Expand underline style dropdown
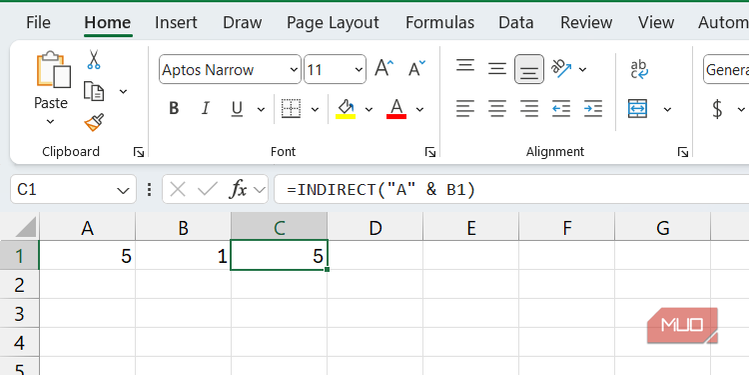The height and width of the screenshot is (375, 749). 261,109
